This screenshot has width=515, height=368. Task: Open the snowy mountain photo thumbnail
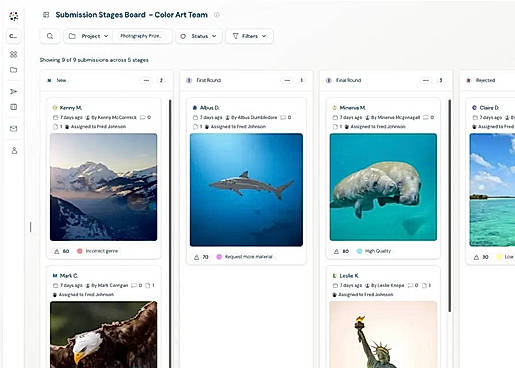coord(103,187)
